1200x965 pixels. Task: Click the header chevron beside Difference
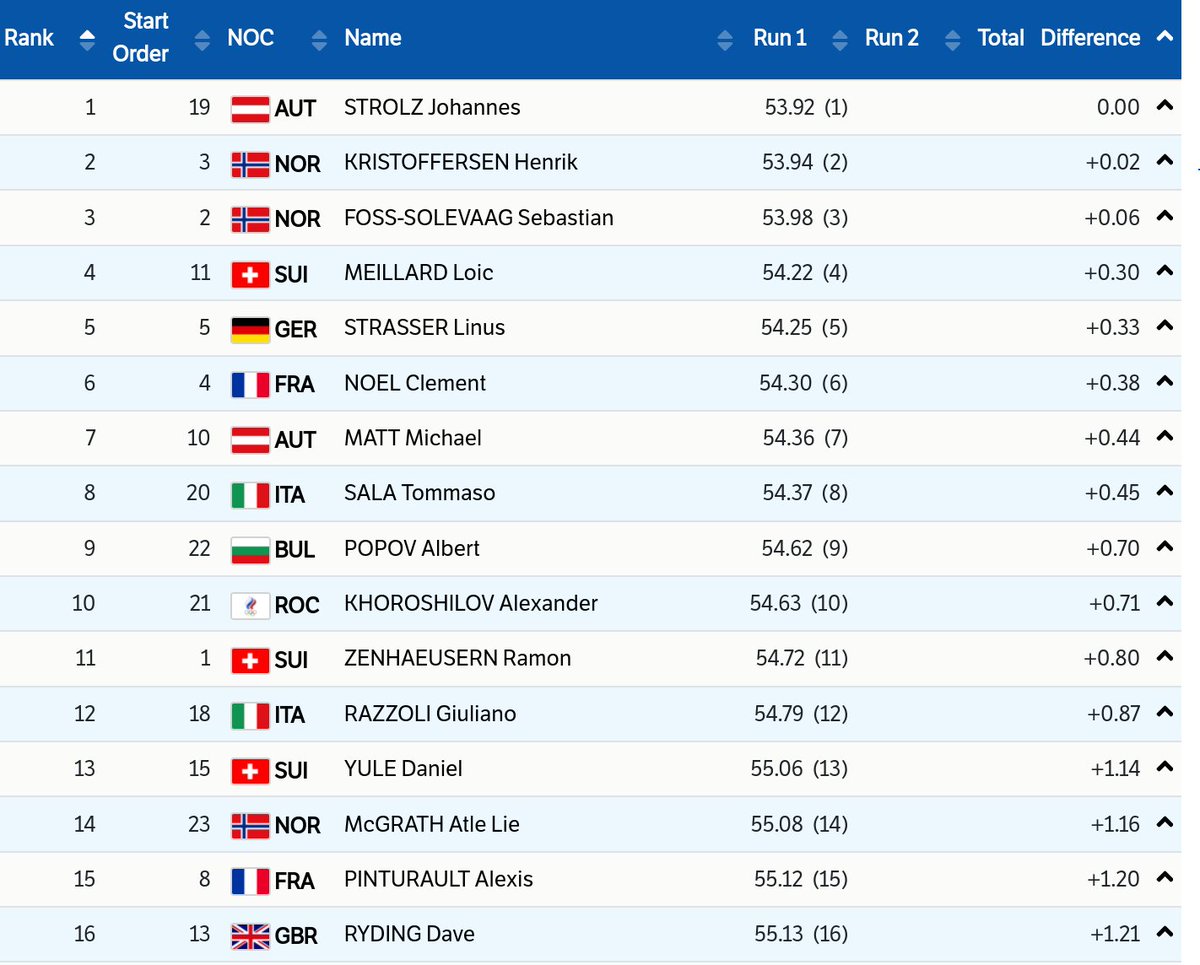(1163, 37)
